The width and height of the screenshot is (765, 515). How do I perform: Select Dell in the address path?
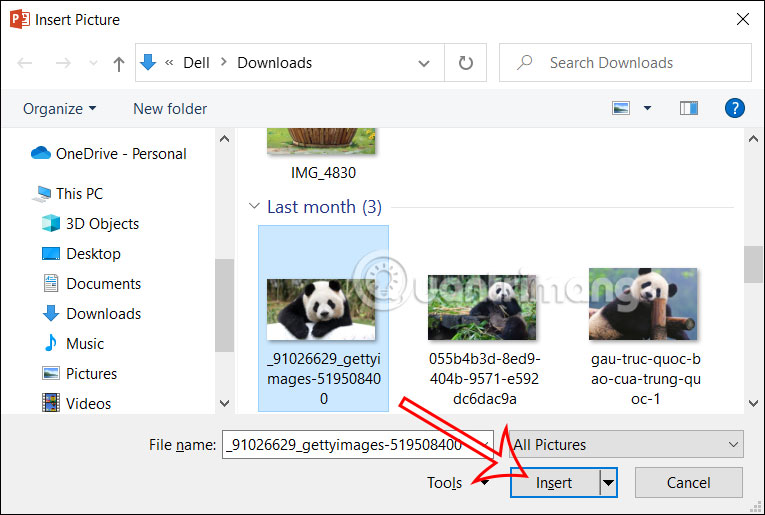(x=196, y=63)
